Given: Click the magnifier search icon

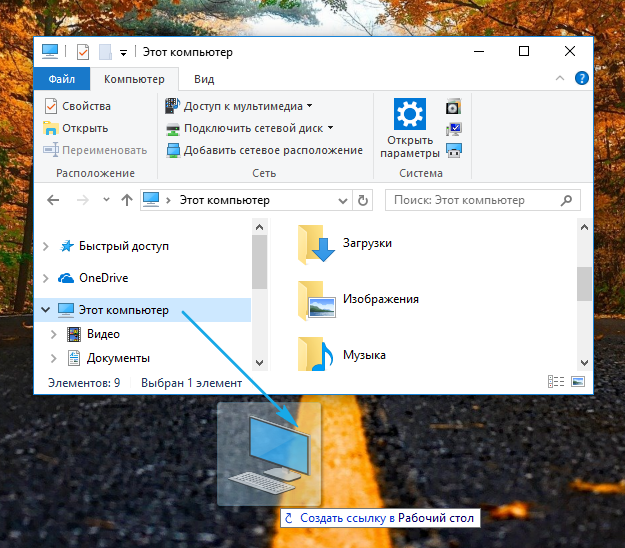Looking at the screenshot, I should [566, 200].
